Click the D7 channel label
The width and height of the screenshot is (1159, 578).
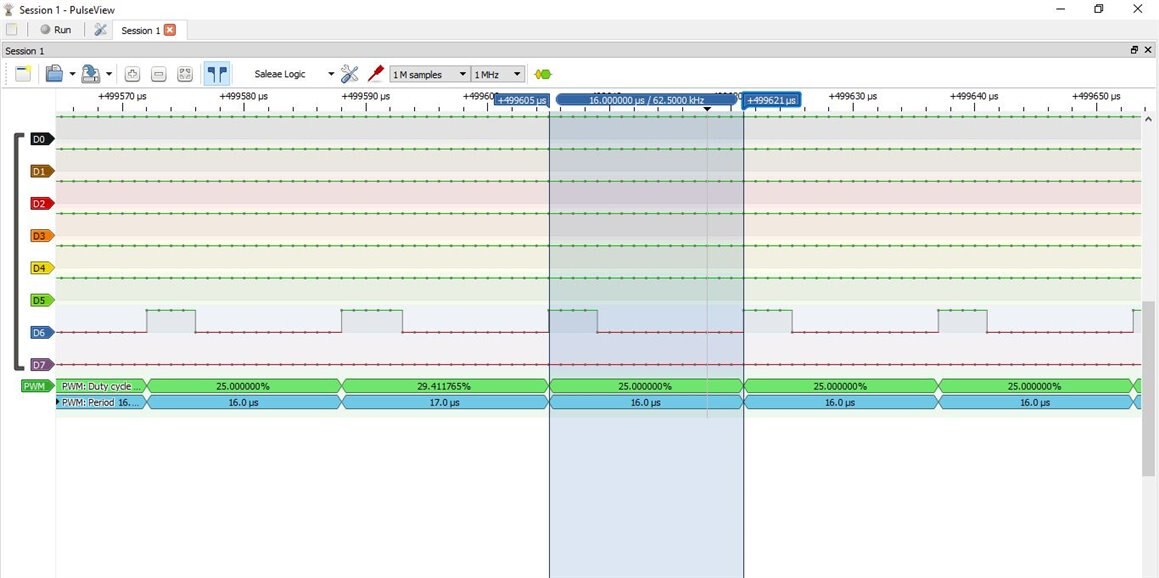coord(42,364)
